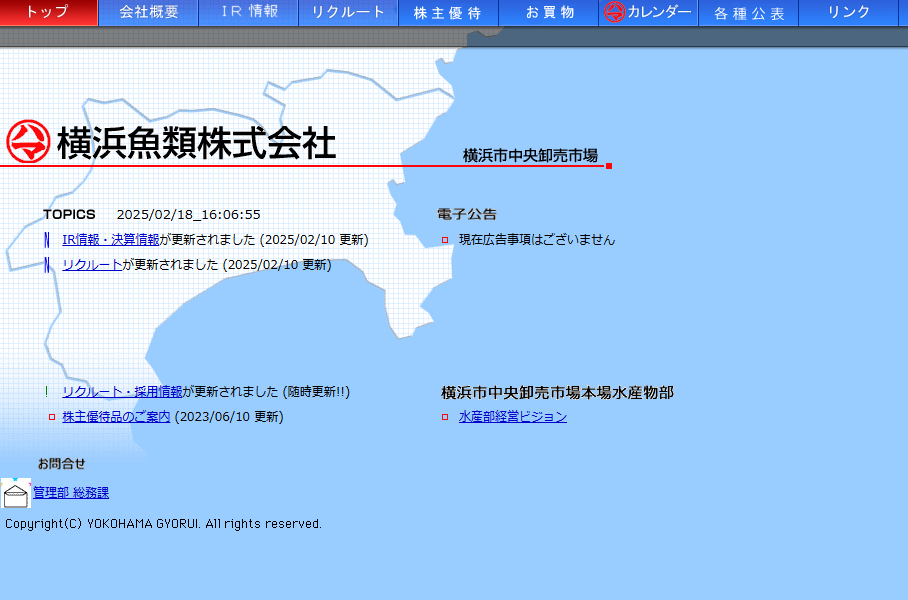Click the envelope mail icon under お問合せ
The width and height of the screenshot is (908, 600).
click(x=16, y=493)
